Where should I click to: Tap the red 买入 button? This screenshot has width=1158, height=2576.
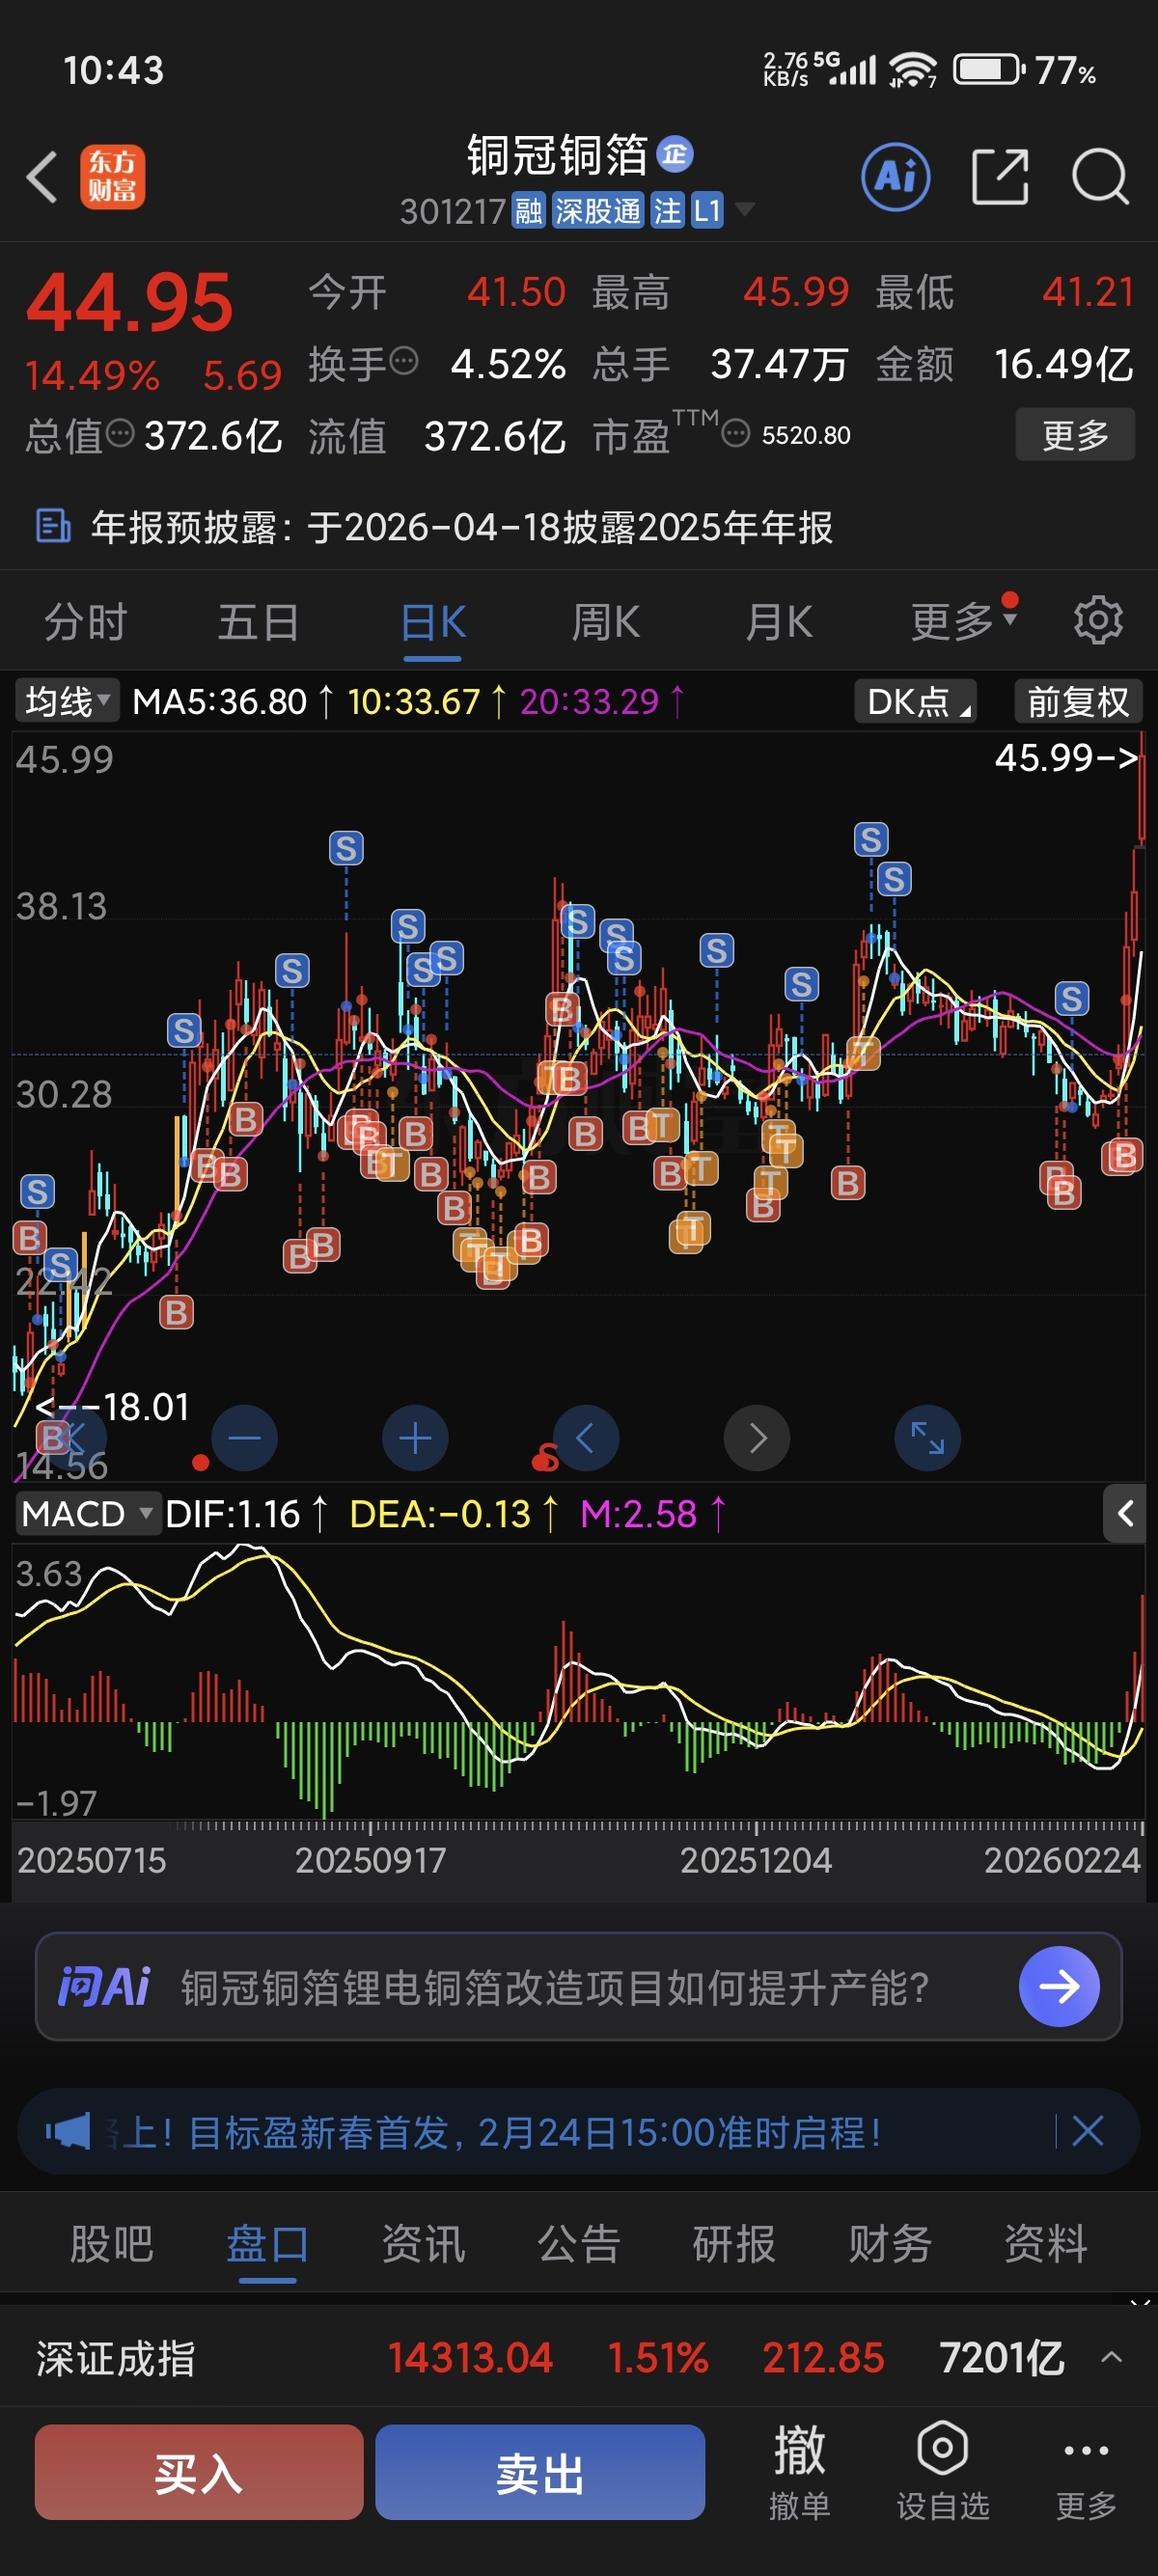[x=199, y=2472]
